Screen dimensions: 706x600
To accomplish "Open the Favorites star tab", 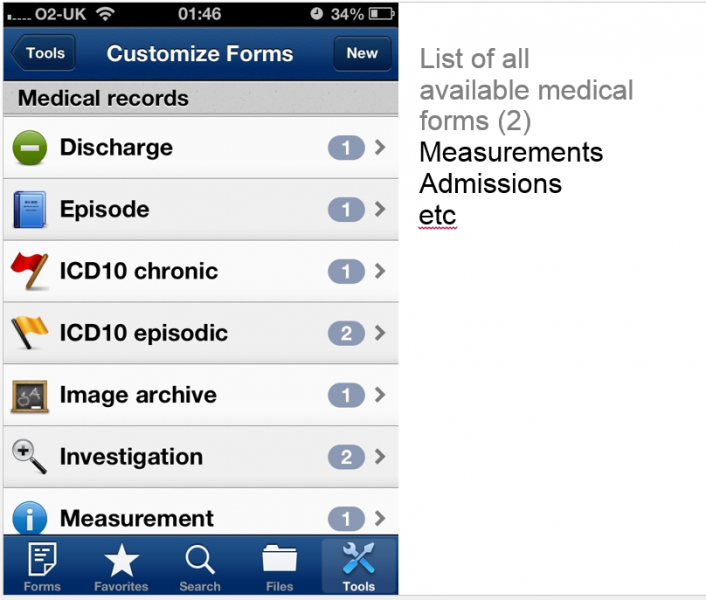I will 121,567.
